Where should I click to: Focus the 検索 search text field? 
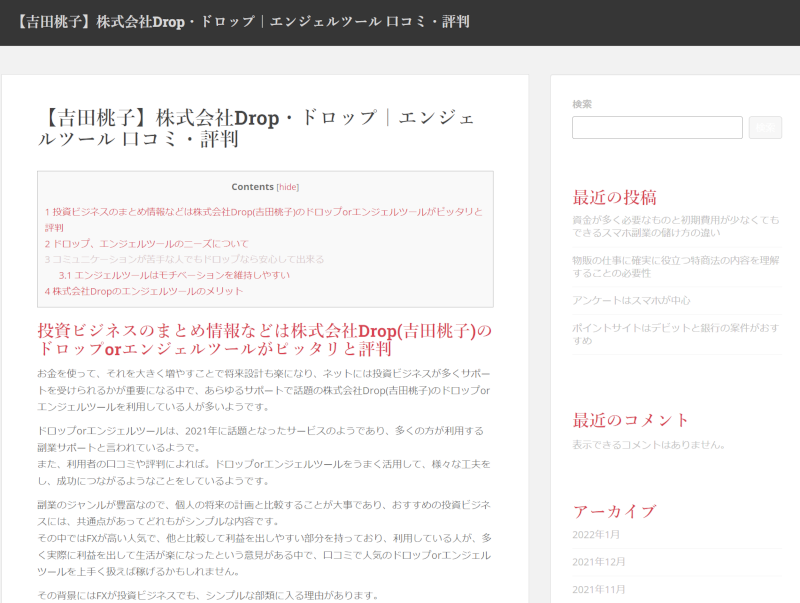click(657, 127)
